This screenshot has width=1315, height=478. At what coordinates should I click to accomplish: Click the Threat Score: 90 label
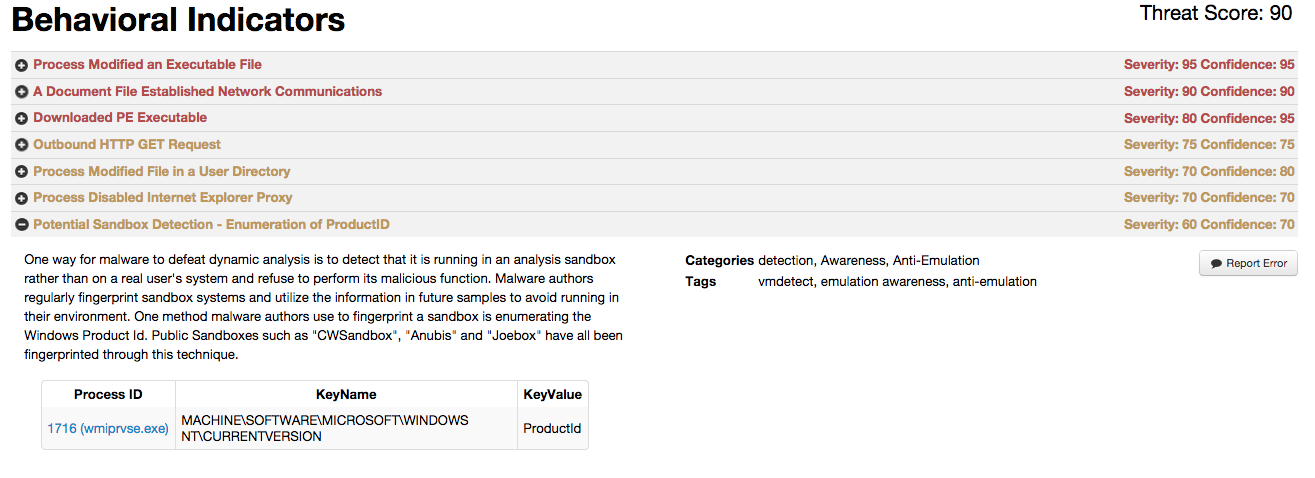point(1216,14)
